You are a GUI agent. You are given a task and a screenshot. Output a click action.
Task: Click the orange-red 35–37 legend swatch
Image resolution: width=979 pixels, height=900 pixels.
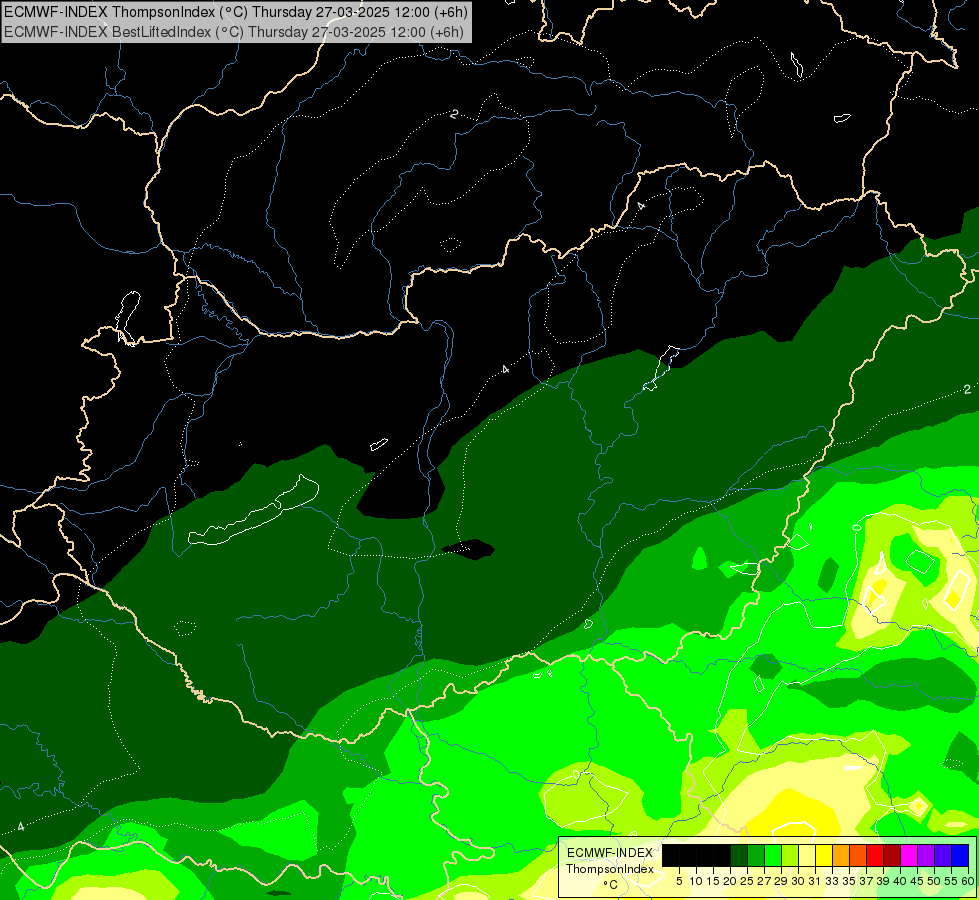[858, 855]
